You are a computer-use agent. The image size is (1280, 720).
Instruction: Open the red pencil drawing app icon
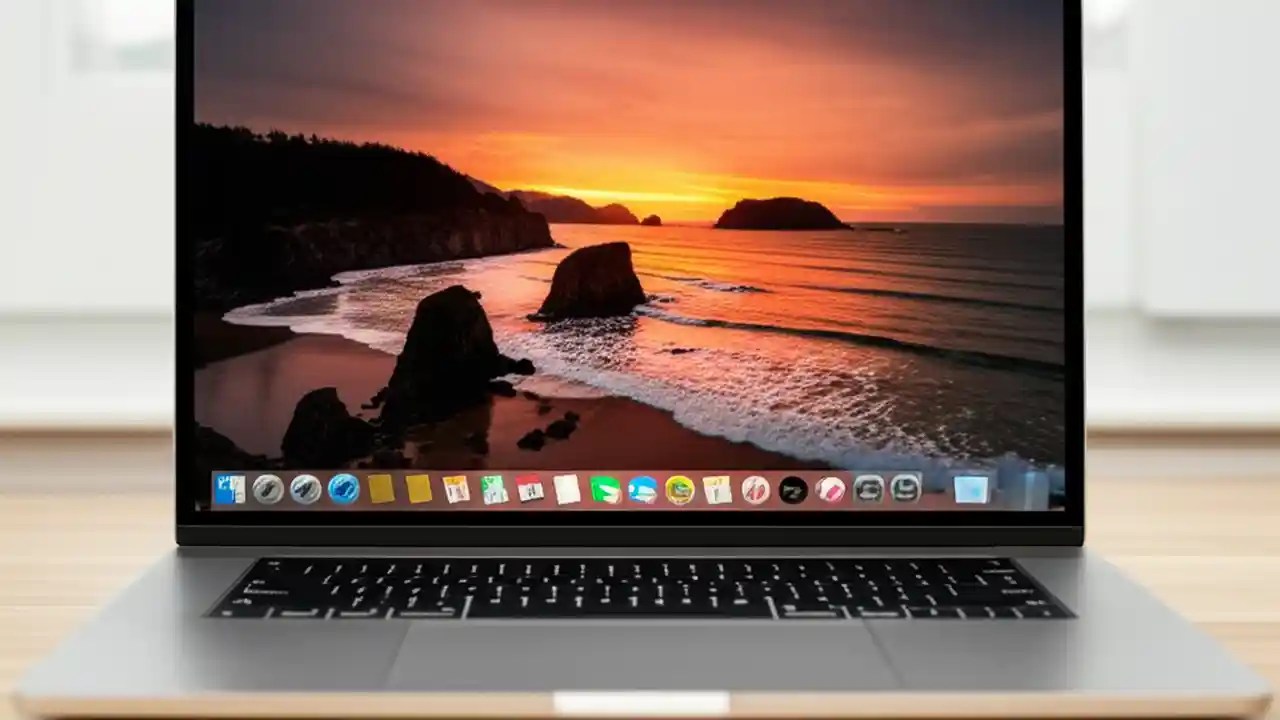(755, 490)
